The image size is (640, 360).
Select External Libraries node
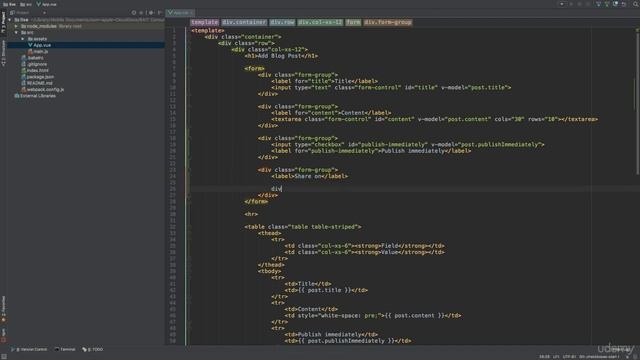[38, 96]
